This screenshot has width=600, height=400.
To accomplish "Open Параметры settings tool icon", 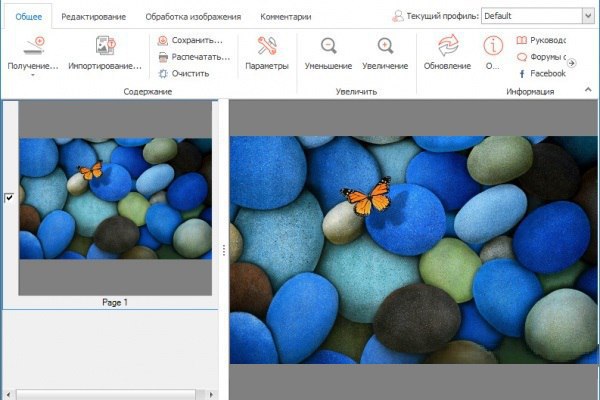I will [267, 46].
